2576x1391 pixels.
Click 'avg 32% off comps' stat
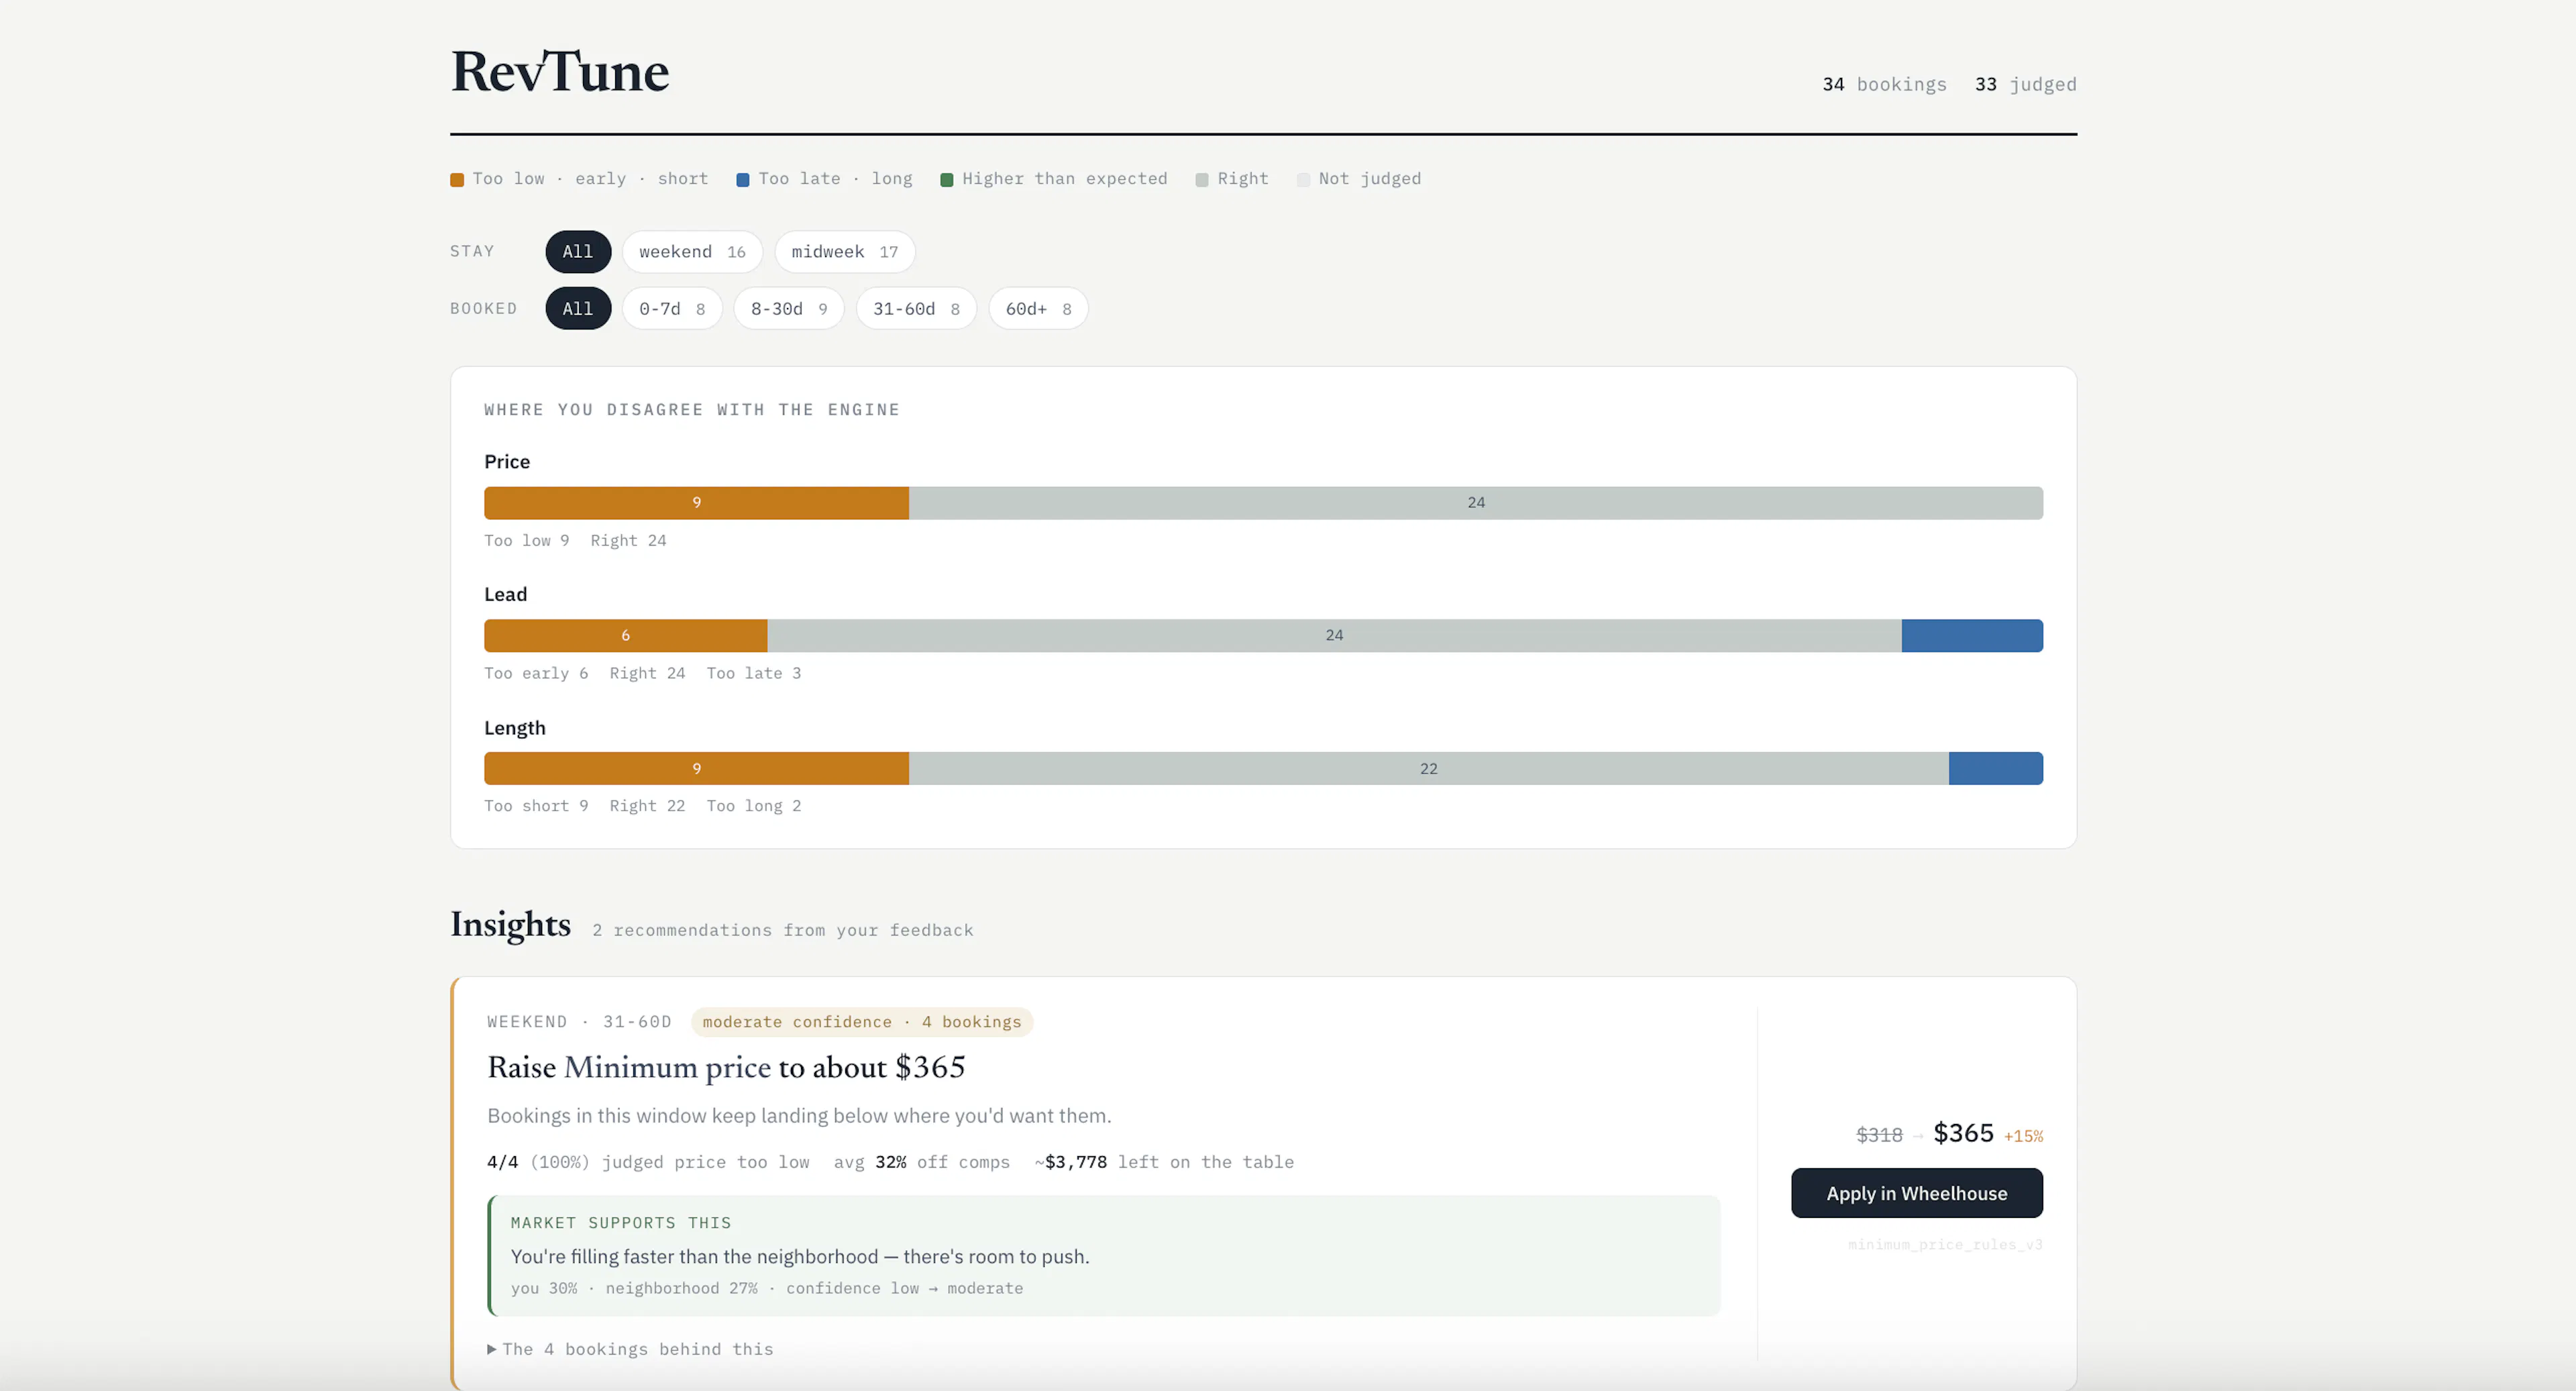(x=921, y=1162)
